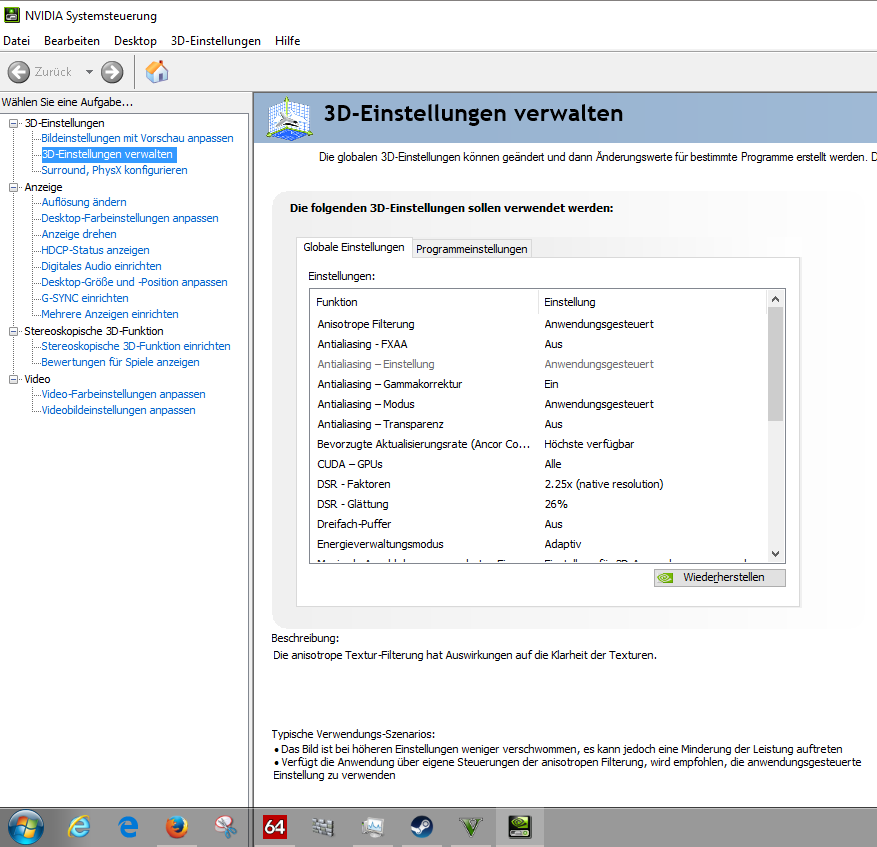Open Steam from the taskbar
This screenshot has height=847, width=877.
click(421, 827)
